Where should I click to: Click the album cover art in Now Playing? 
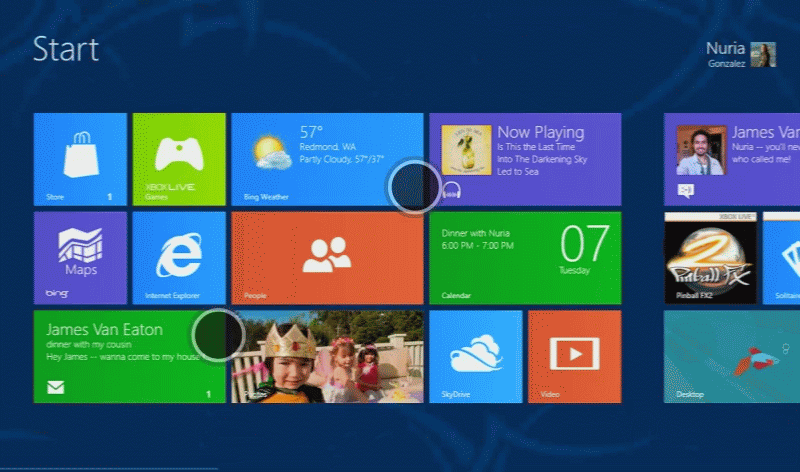pyautogui.click(x=466, y=150)
